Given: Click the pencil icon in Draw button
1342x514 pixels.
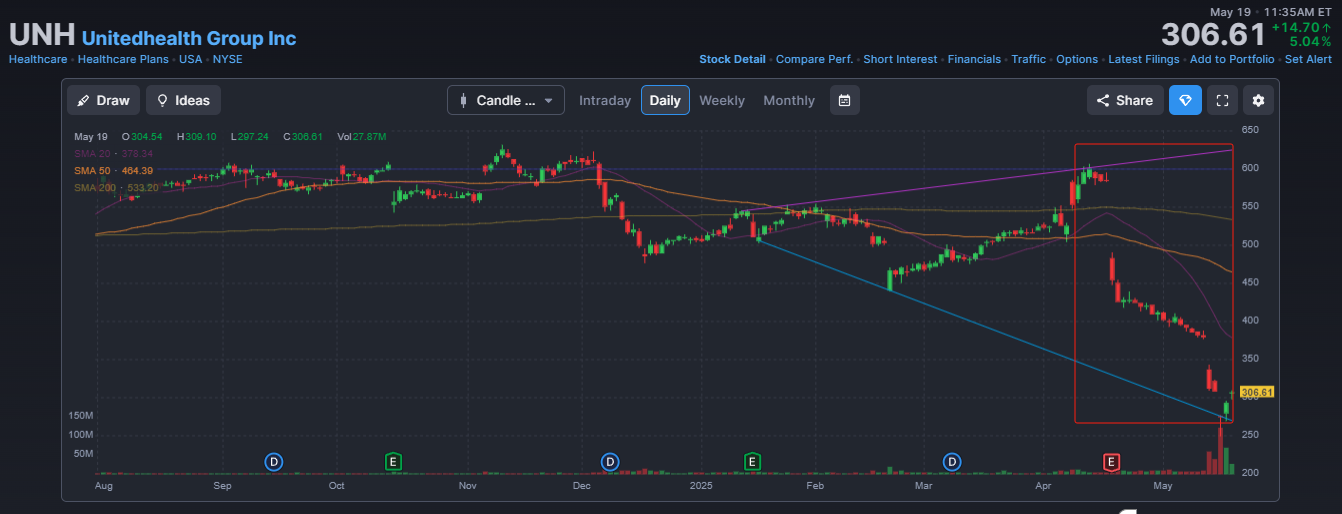Looking at the screenshot, I should tap(83, 100).
